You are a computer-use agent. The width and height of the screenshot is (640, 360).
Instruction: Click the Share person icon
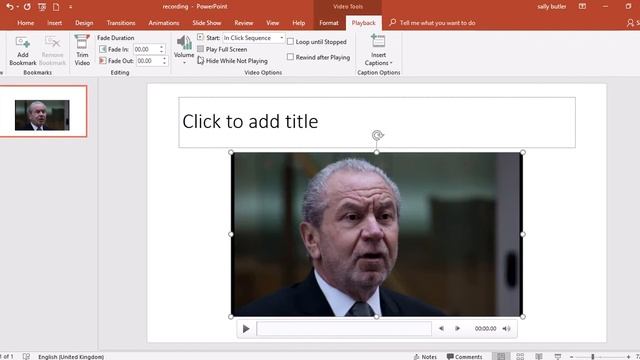(x=631, y=23)
